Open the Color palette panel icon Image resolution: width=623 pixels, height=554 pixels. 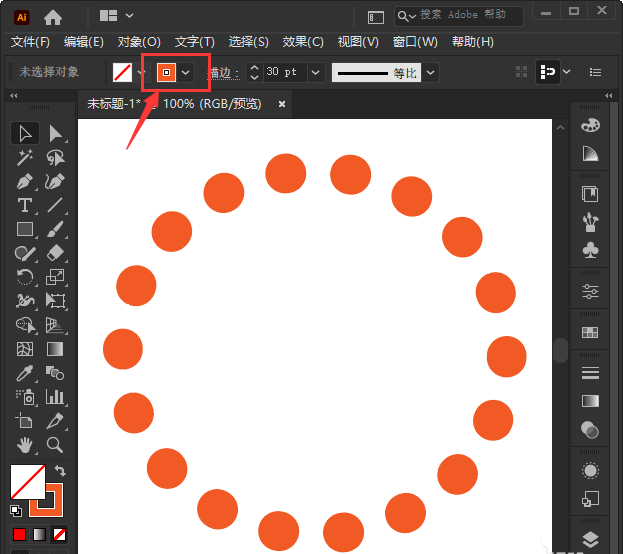[x=590, y=125]
